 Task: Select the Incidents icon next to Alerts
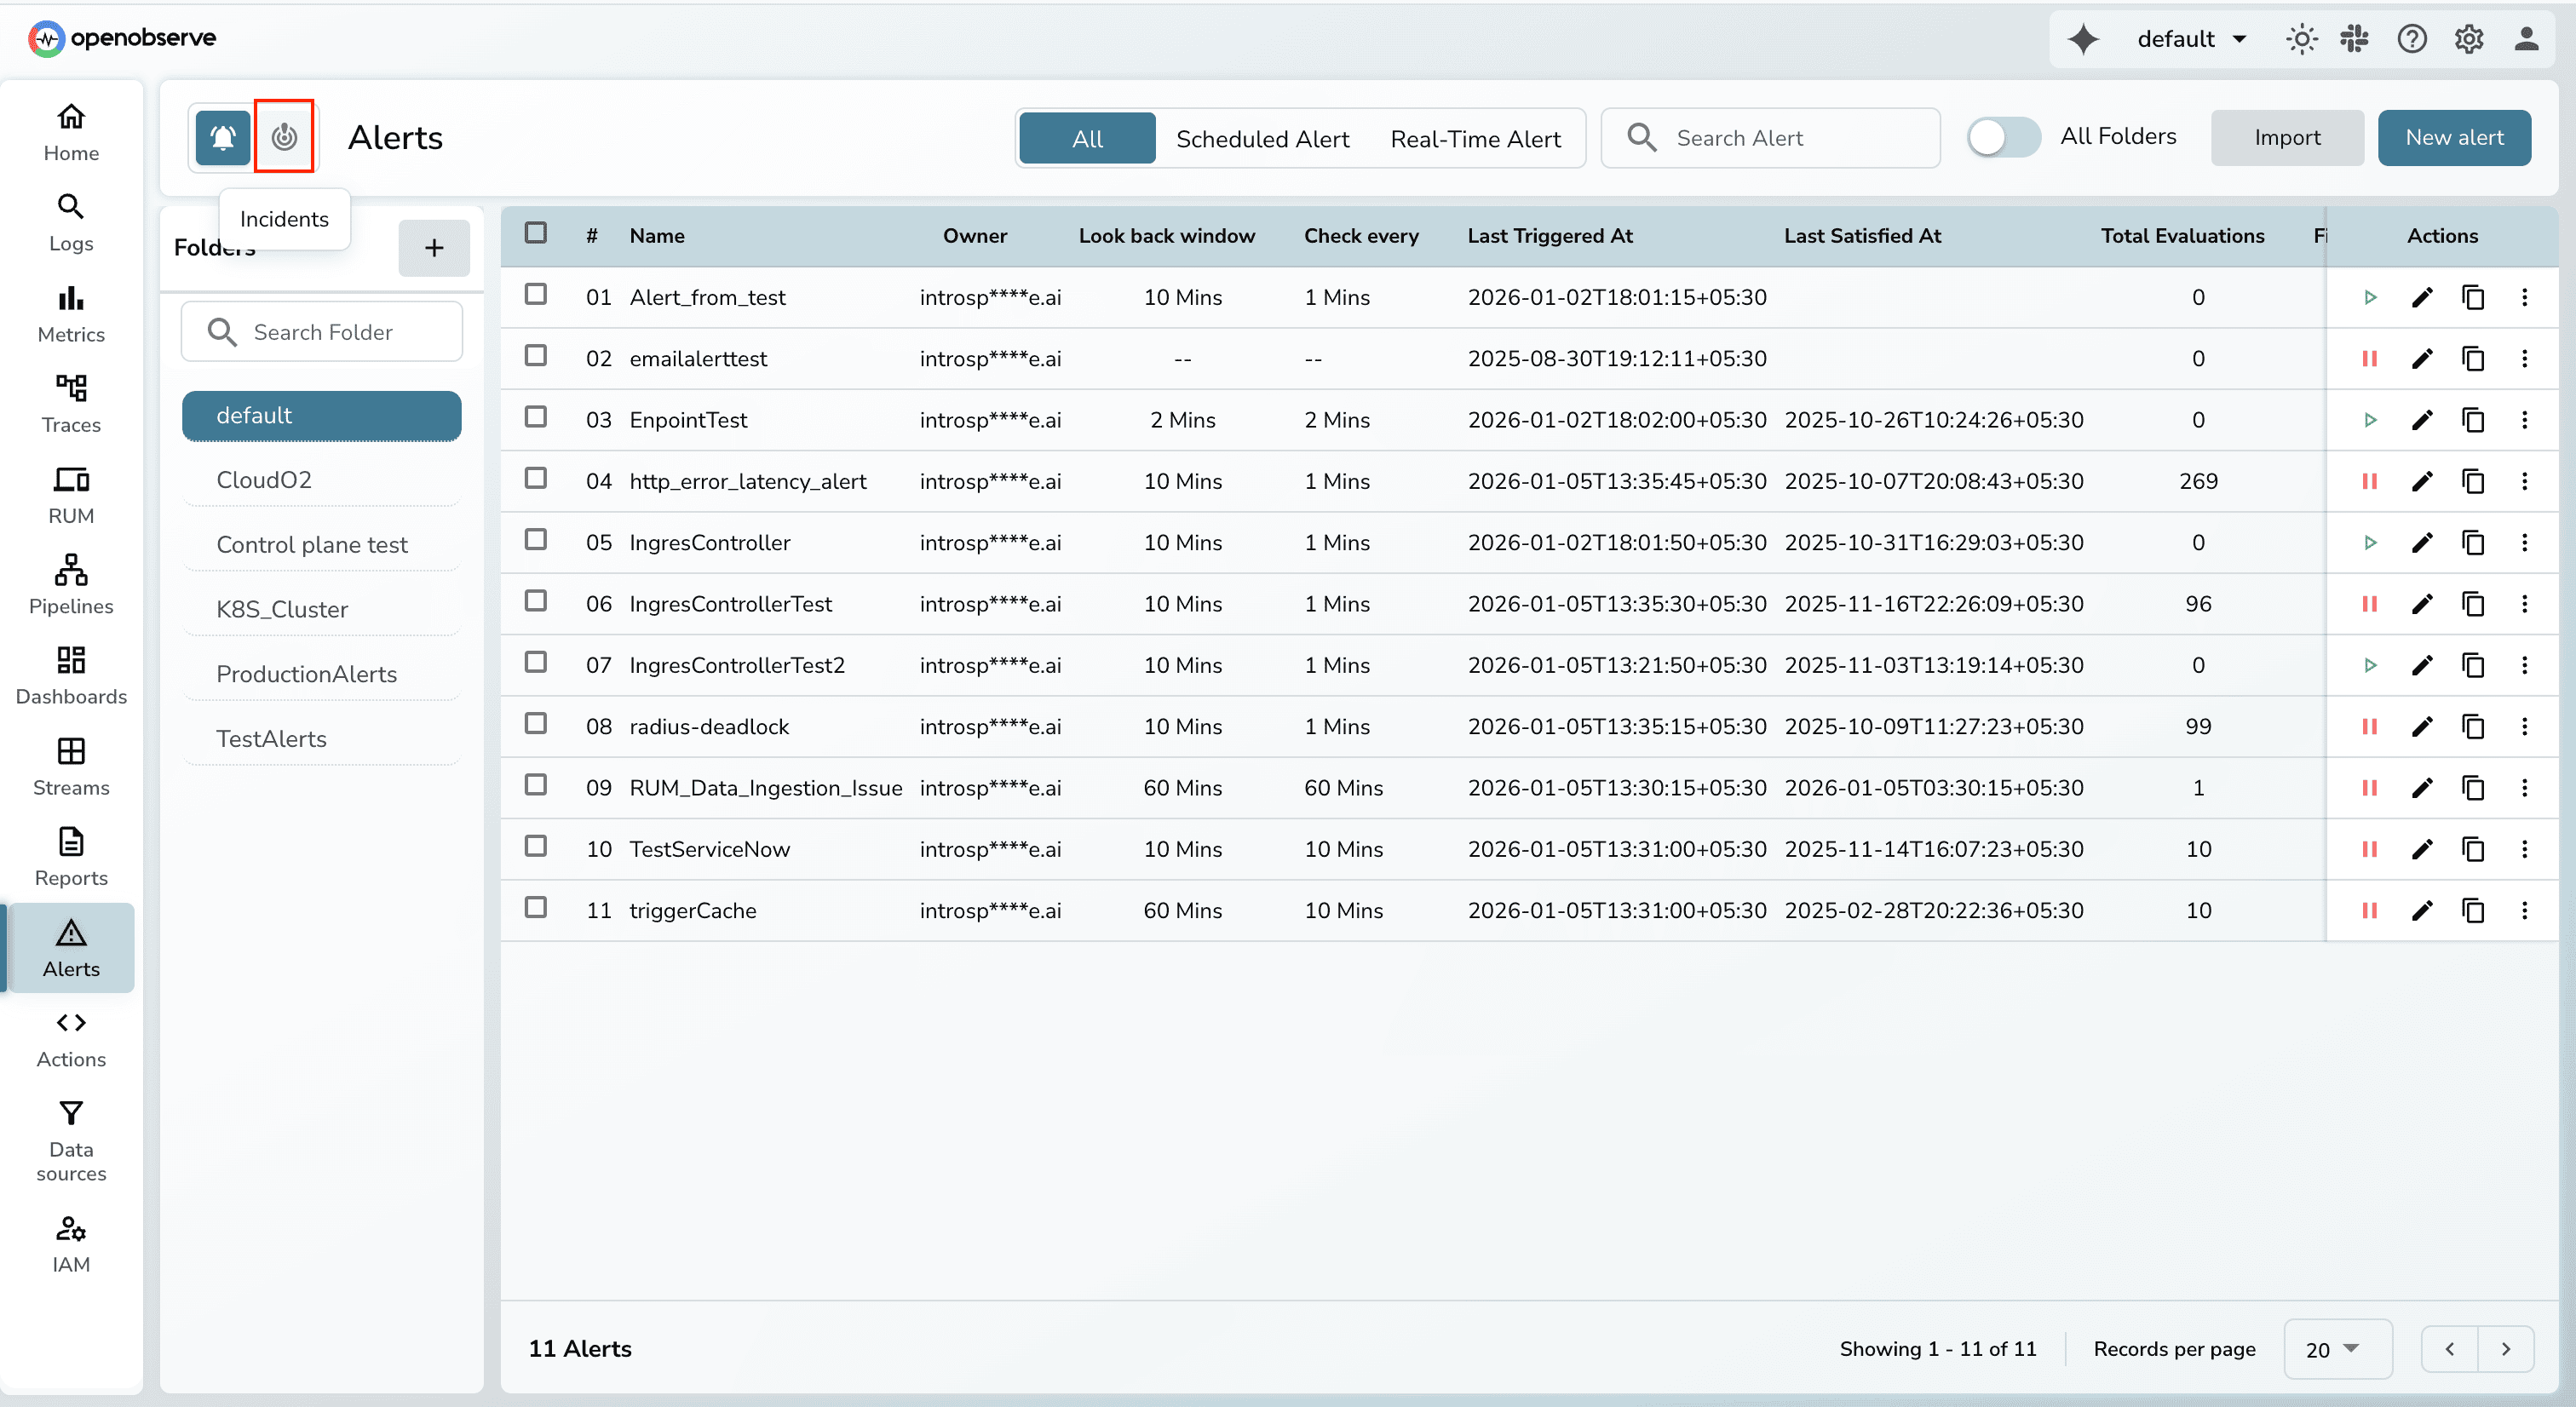coord(284,137)
